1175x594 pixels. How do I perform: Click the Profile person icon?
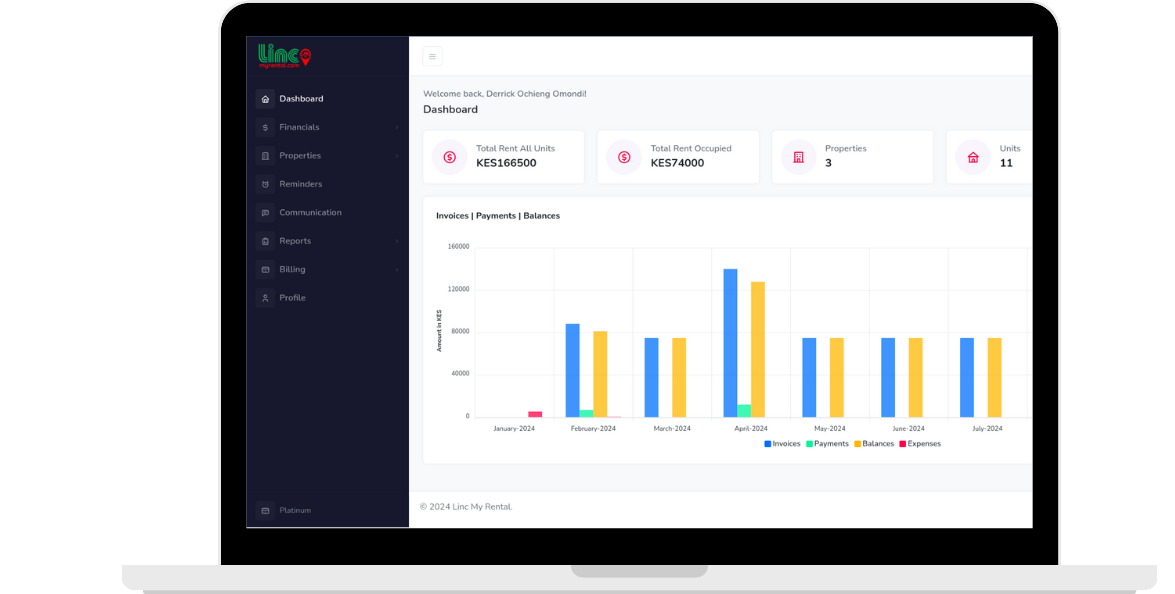[265, 298]
